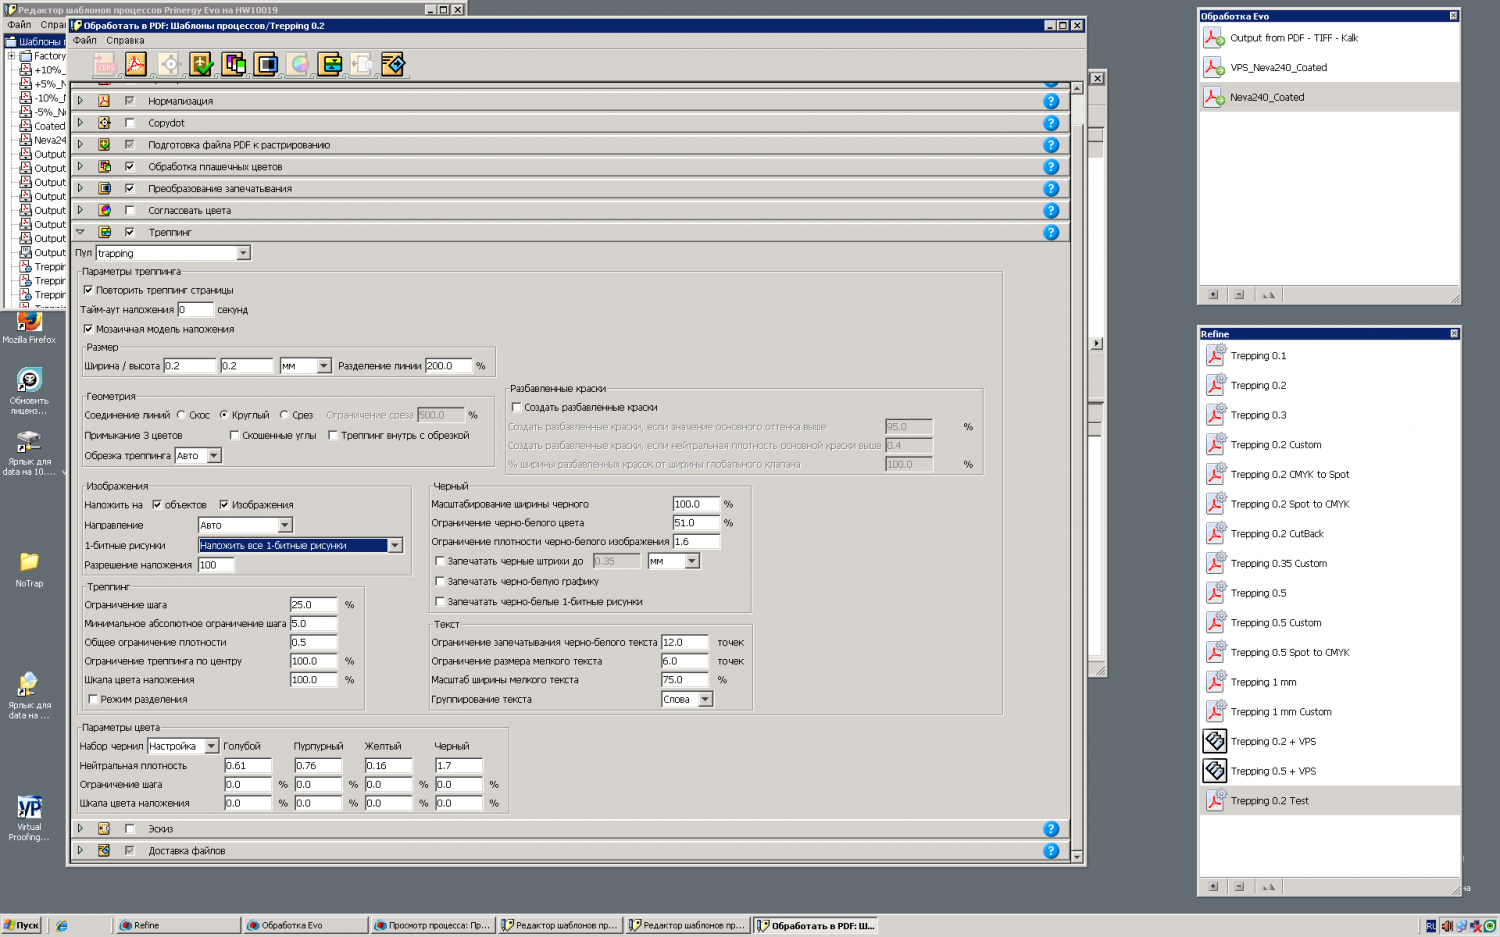Image resolution: width=1500 pixels, height=937 pixels.
Task: Open Mozilla Firefox desktop shortcut
Action: (x=29, y=327)
